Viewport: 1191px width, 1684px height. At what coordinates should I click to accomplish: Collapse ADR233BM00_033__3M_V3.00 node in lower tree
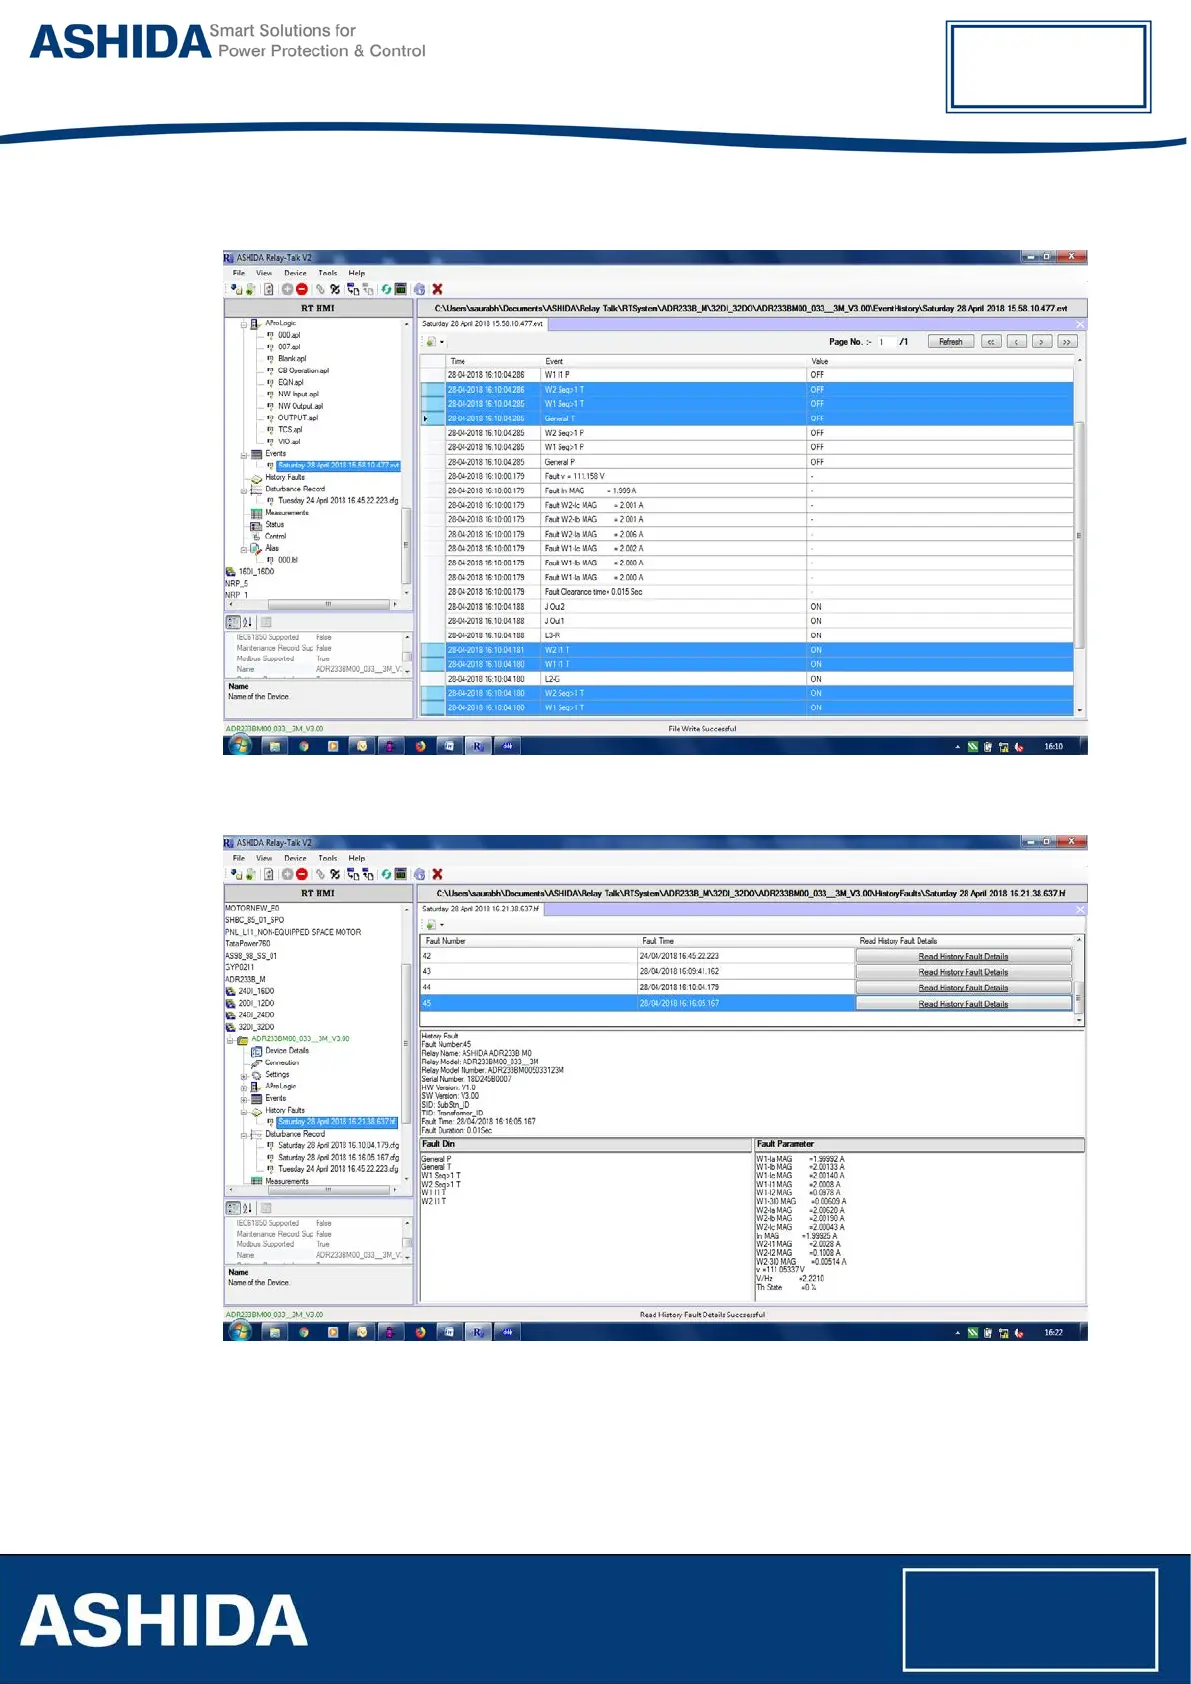[x=230, y=1040]
